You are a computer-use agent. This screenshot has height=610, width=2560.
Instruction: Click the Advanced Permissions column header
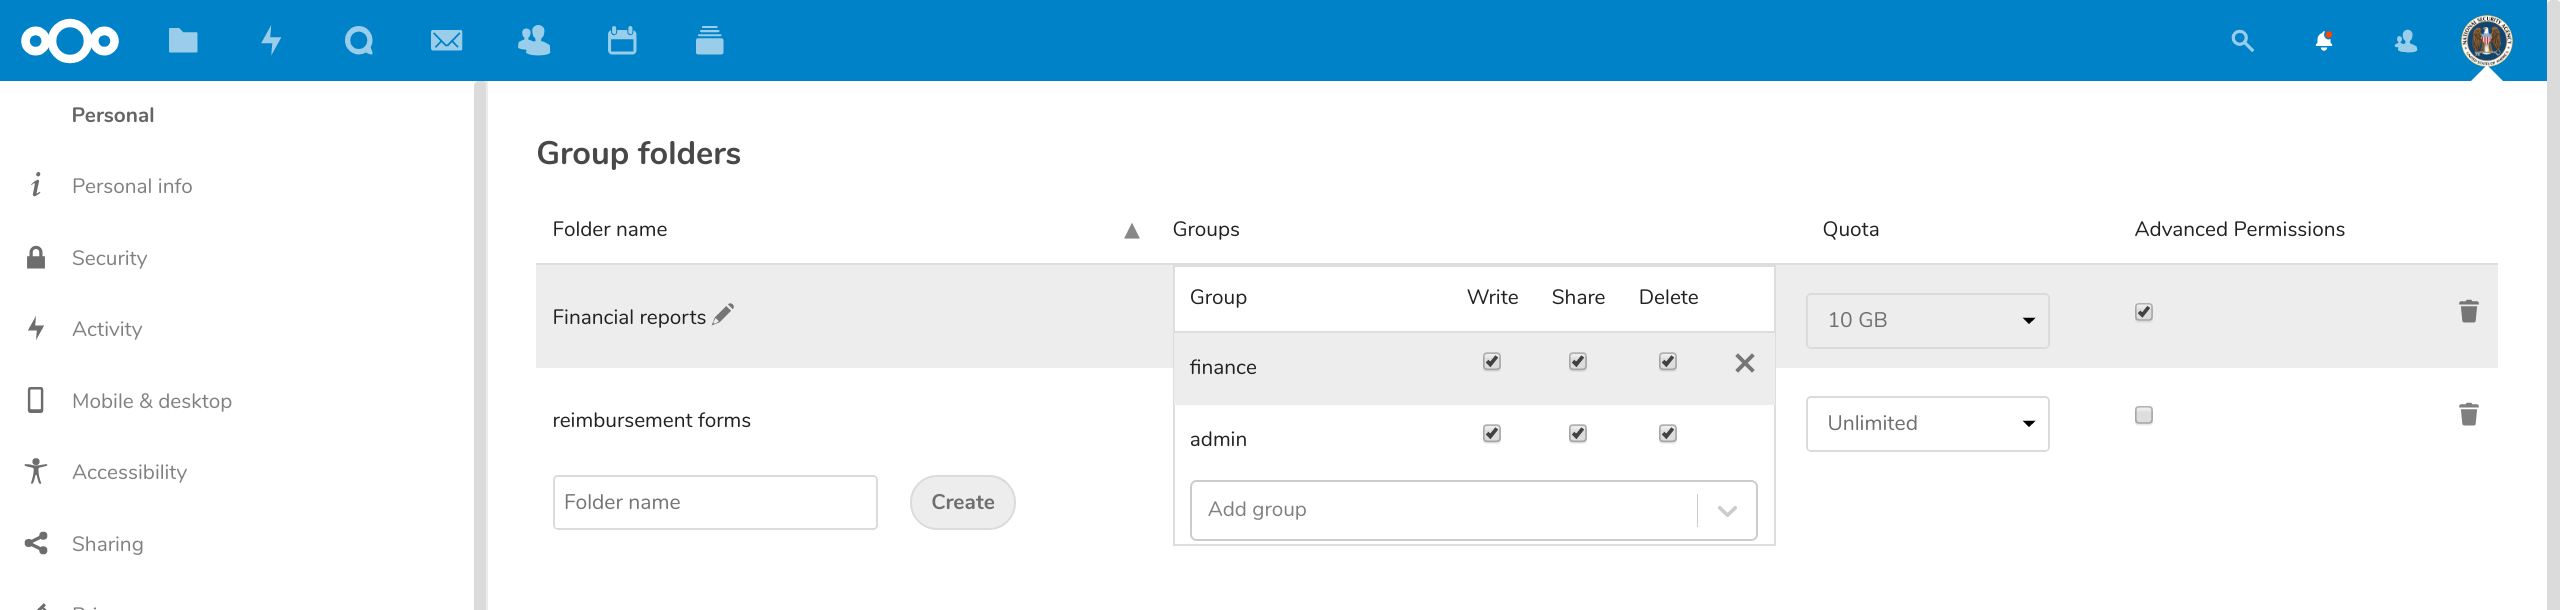pos(2240,229)
